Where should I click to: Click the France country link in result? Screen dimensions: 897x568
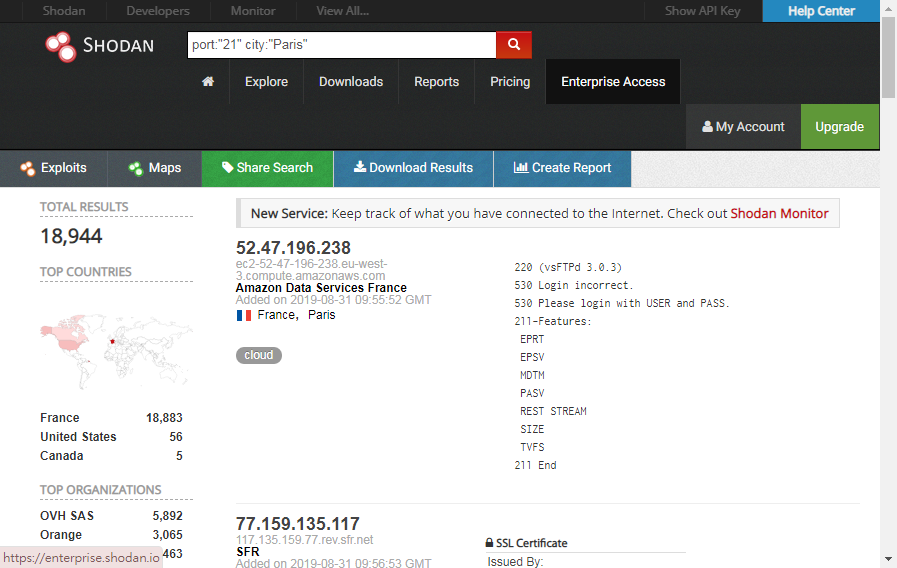276,315
